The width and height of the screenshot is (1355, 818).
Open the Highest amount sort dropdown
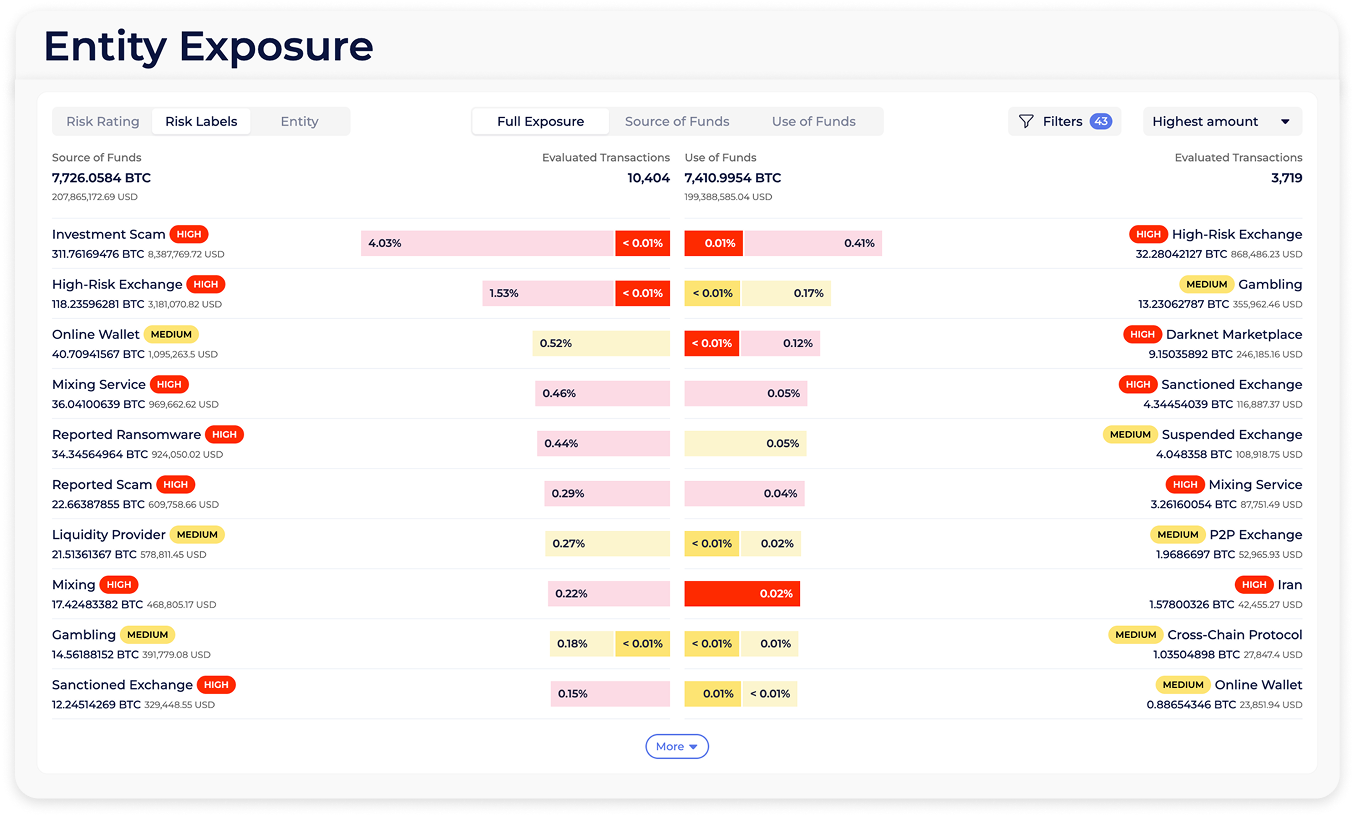pos(1222,121)
